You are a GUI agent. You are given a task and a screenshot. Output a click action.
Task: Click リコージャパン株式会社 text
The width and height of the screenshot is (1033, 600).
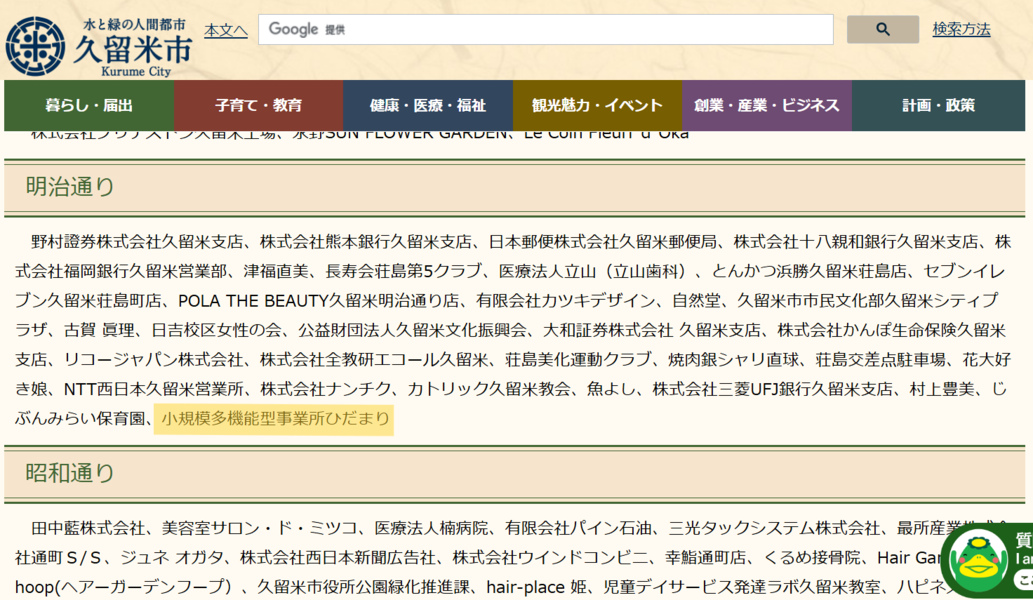pos(154,360)
